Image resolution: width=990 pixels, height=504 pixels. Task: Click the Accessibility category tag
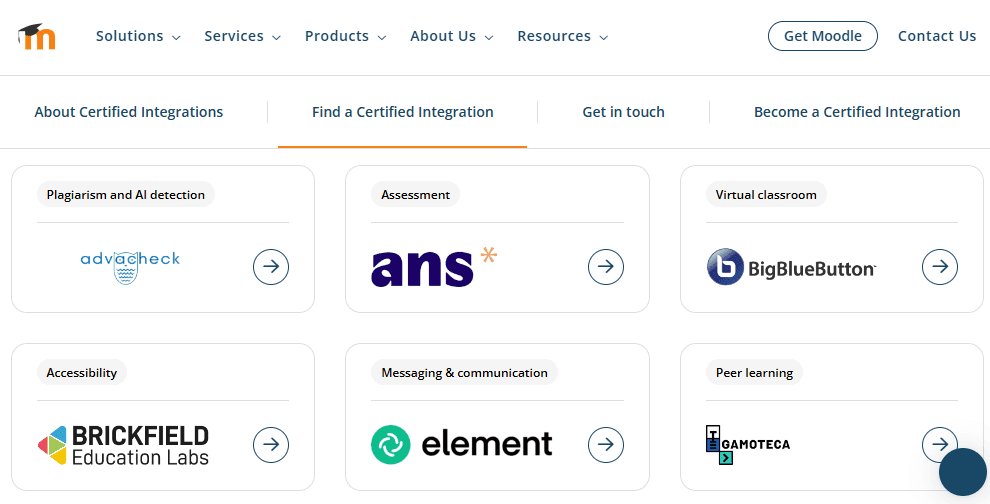81,373
